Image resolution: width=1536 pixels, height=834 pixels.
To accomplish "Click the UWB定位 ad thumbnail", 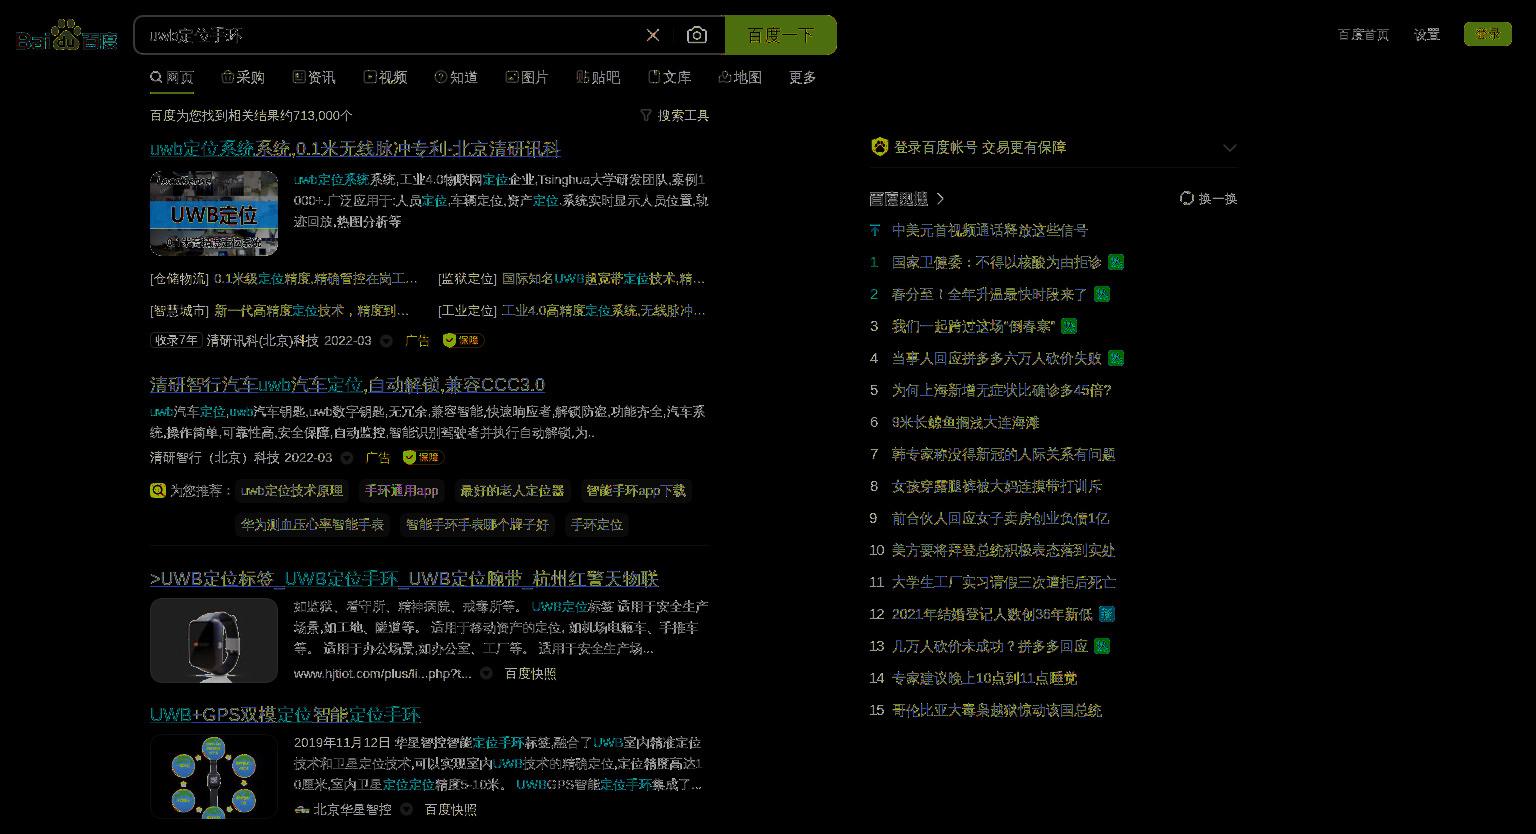I will pos(214,213).
